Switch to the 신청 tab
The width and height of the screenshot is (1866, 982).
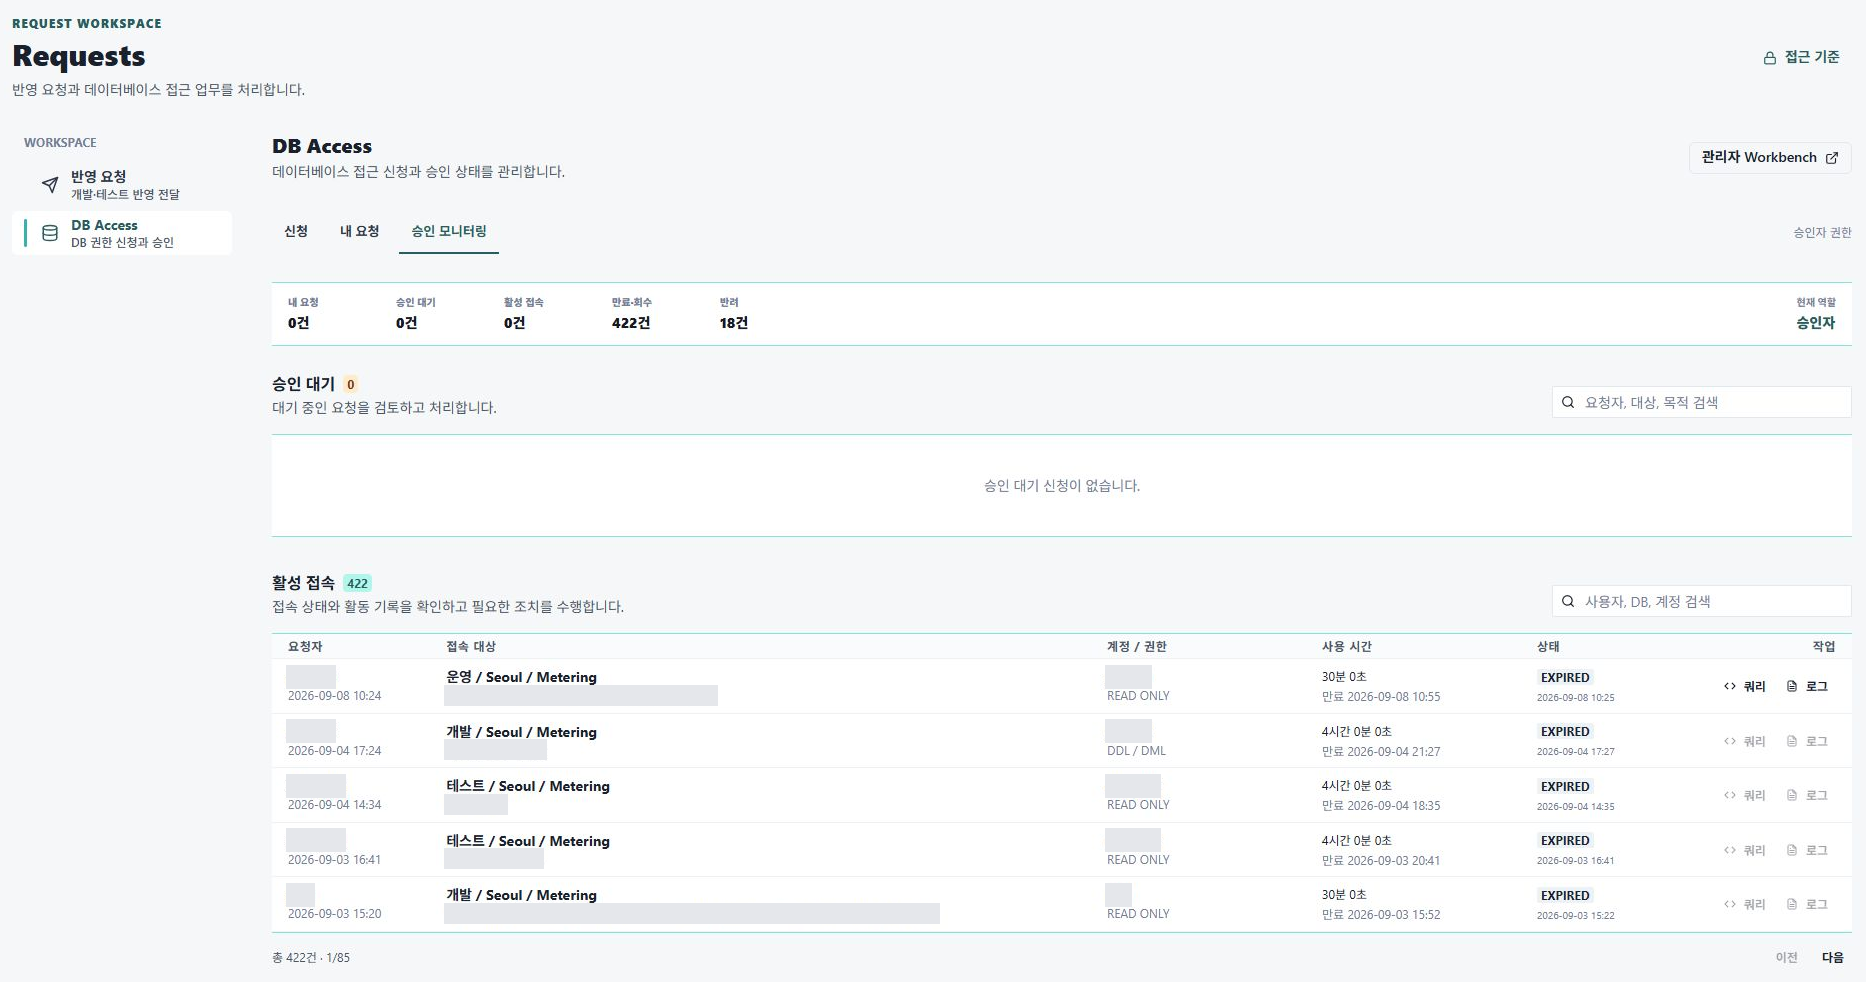[x=296, y=231]
